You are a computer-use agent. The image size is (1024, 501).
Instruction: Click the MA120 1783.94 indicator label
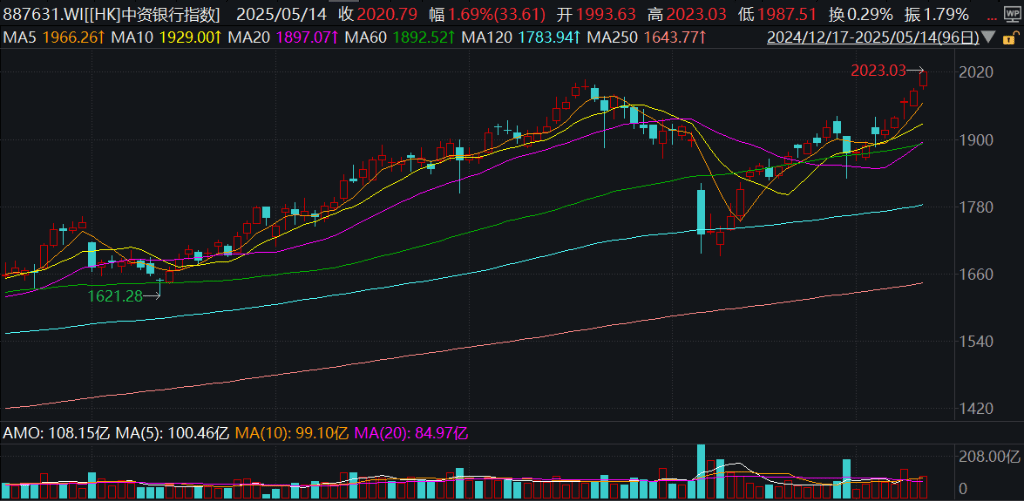pyautogui.click(x=521, y=37)
